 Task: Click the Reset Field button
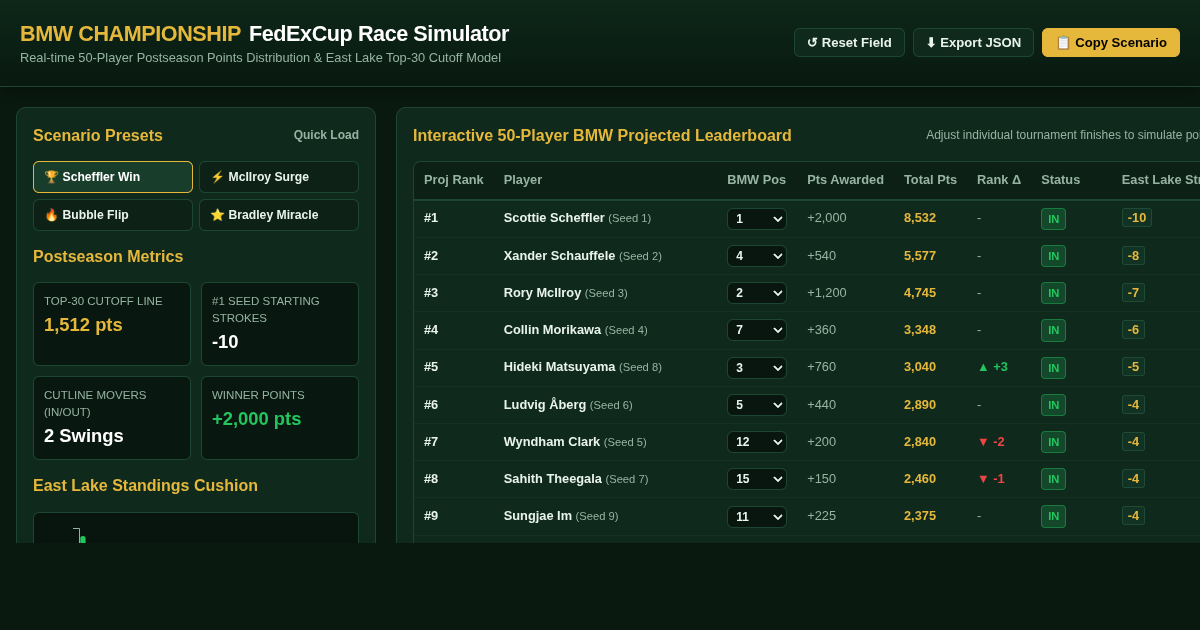coord(849,42)
